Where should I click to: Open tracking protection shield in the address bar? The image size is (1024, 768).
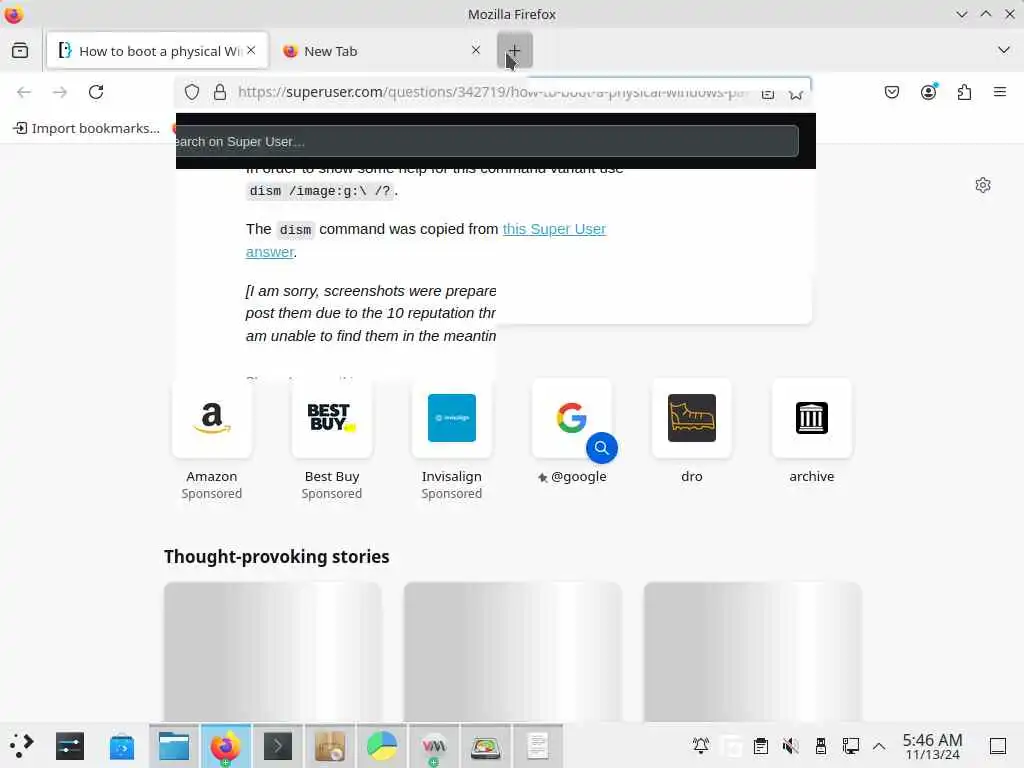pyautogui.click(x=192, y=92)
